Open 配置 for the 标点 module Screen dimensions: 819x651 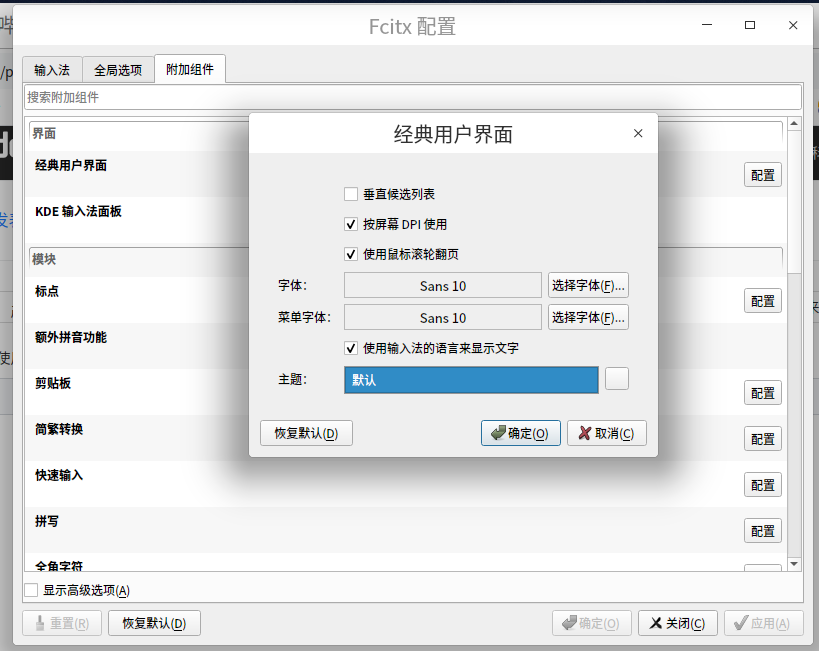click(x=762, y=301)
